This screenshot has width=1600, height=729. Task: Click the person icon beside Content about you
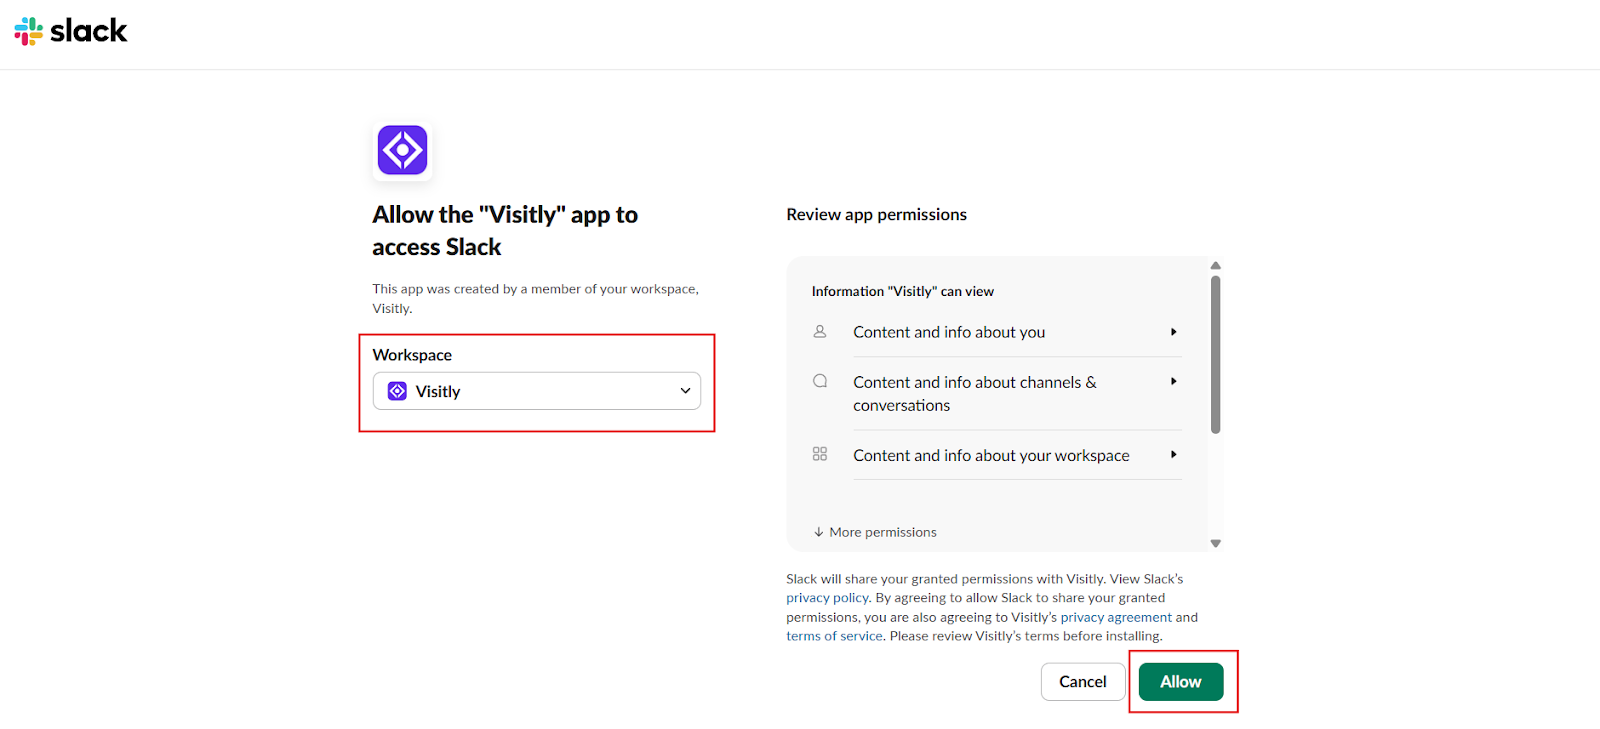[820, 331]
